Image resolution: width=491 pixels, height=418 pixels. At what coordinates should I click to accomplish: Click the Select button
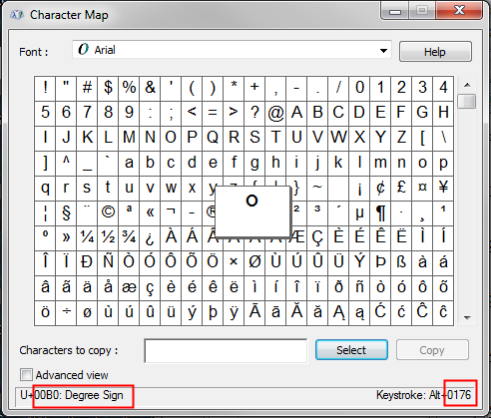(351, 350)
